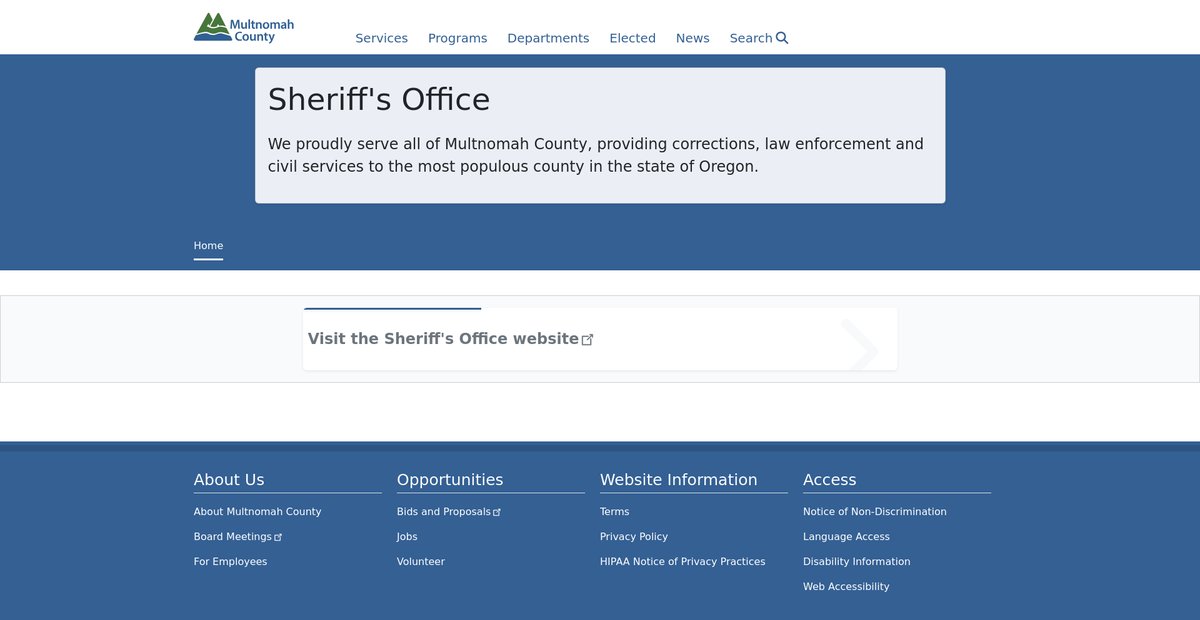Screen dimensions: 1200x620
Task: Open Search in the top navigation
Action: [759, 38]
